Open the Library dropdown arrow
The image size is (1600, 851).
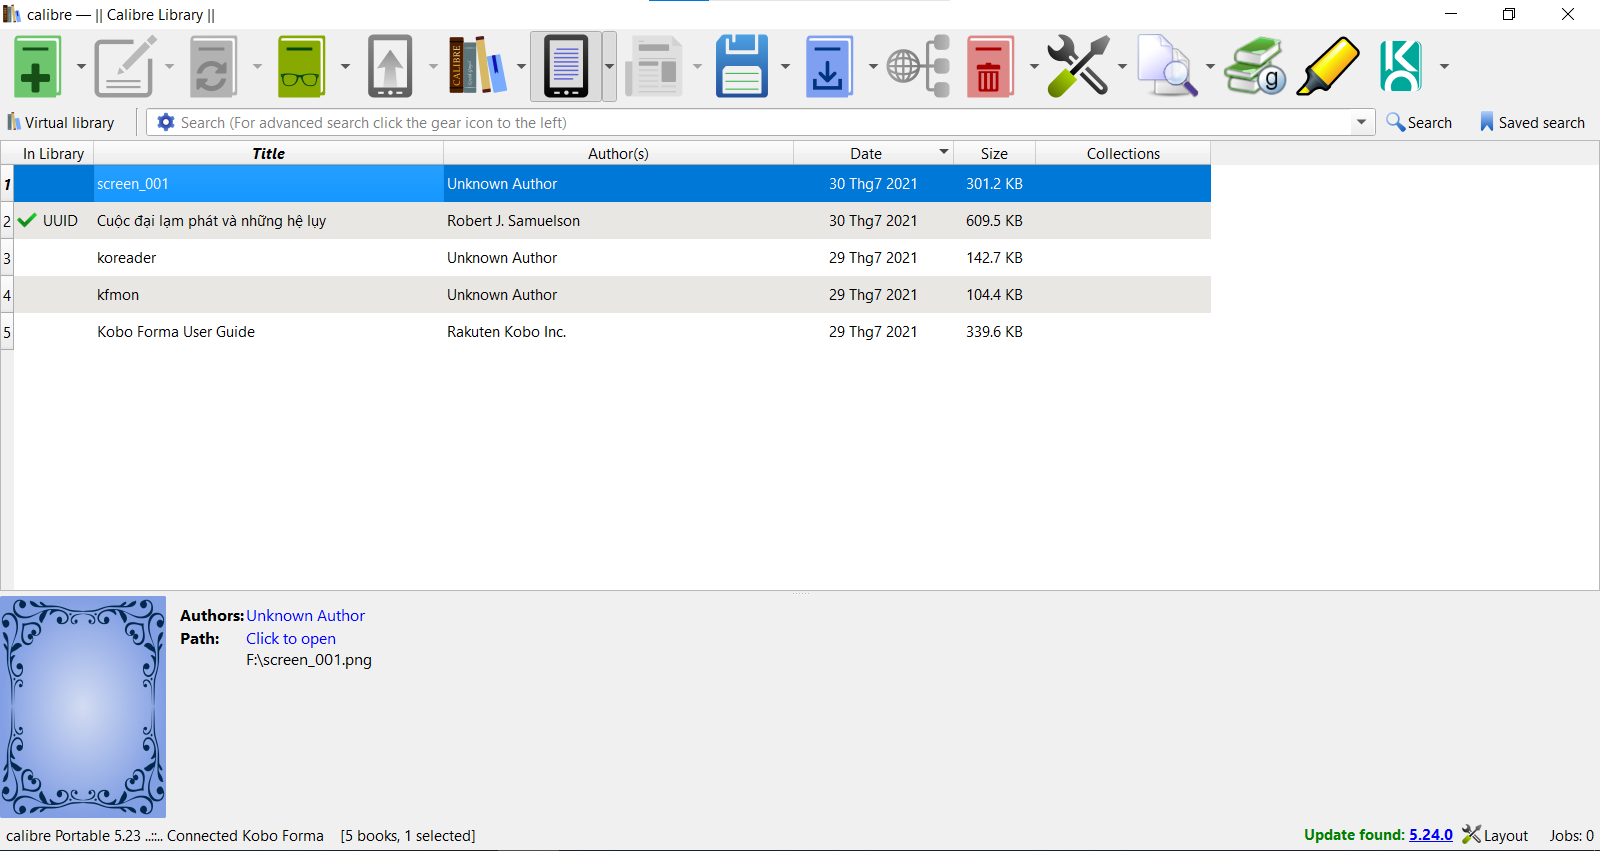(521, 67)
